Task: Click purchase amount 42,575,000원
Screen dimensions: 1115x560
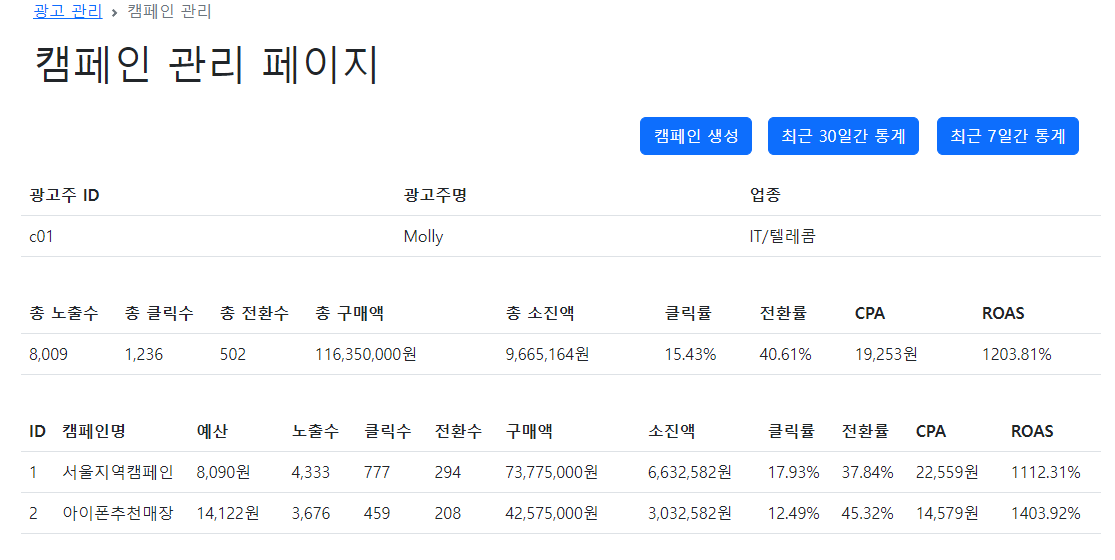Action: click(551, 514)
